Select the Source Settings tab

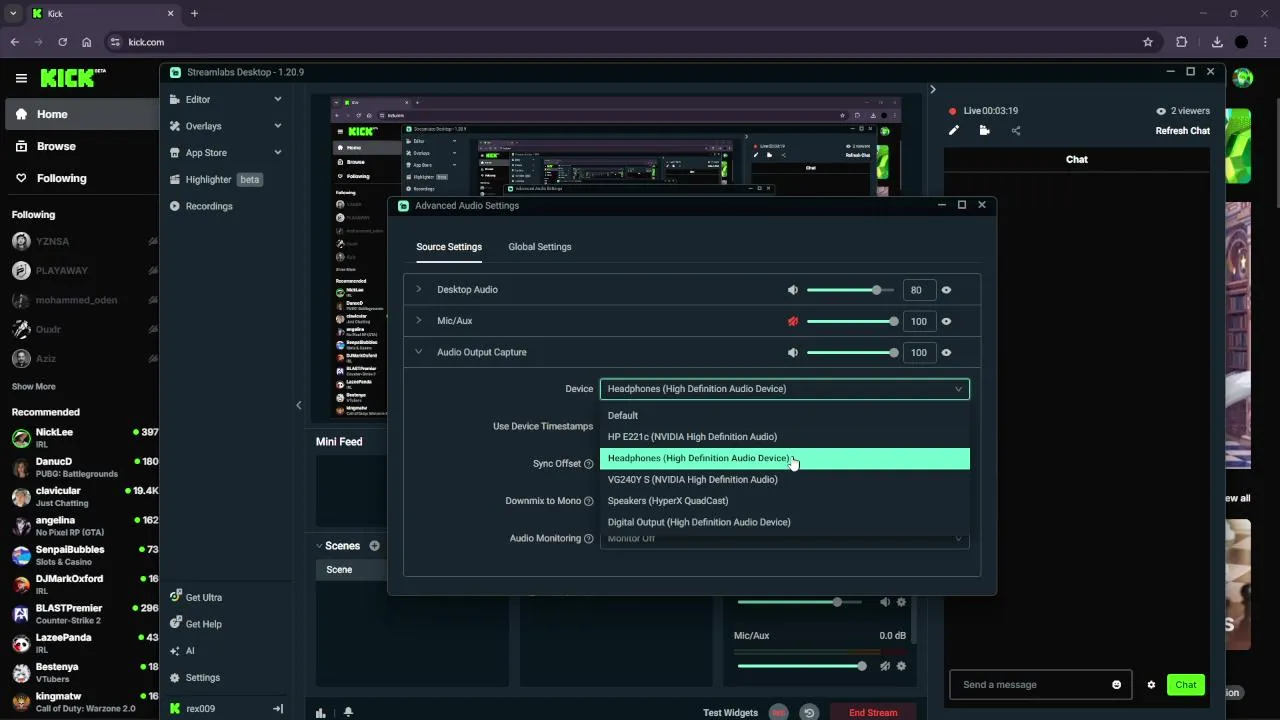[x=449, y=247]
